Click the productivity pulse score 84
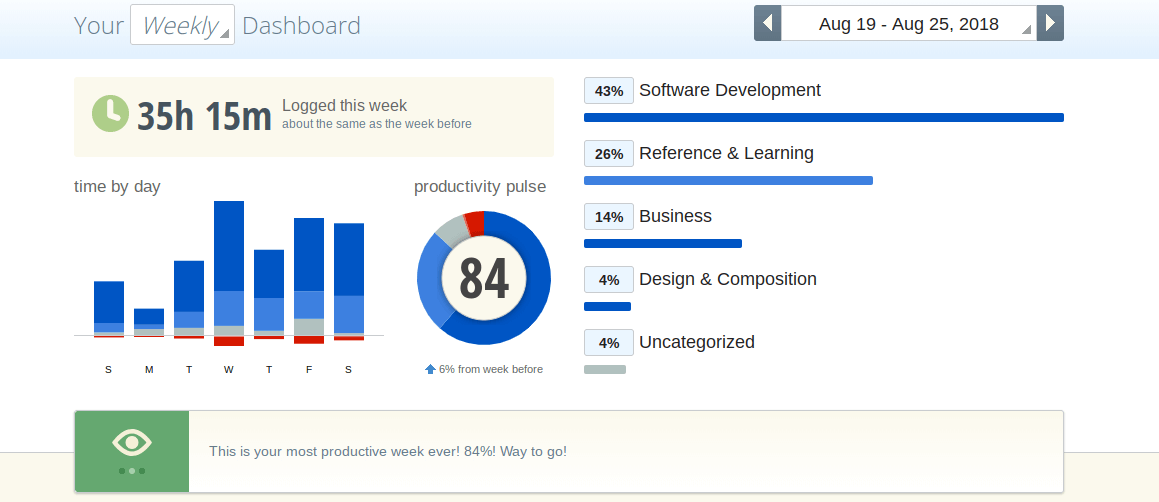Screen dimensions: 1159x502 (x=484, y=278)
